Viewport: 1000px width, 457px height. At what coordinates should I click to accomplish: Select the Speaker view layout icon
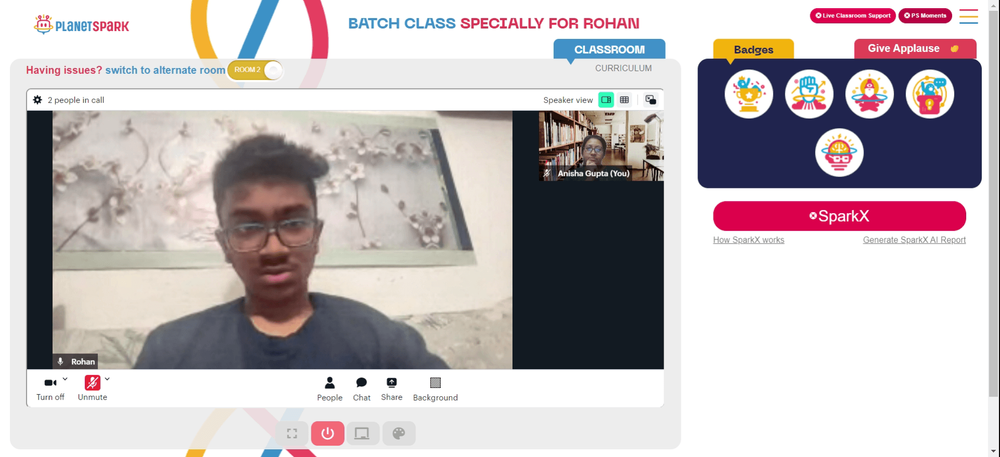[x=606, y=99]
